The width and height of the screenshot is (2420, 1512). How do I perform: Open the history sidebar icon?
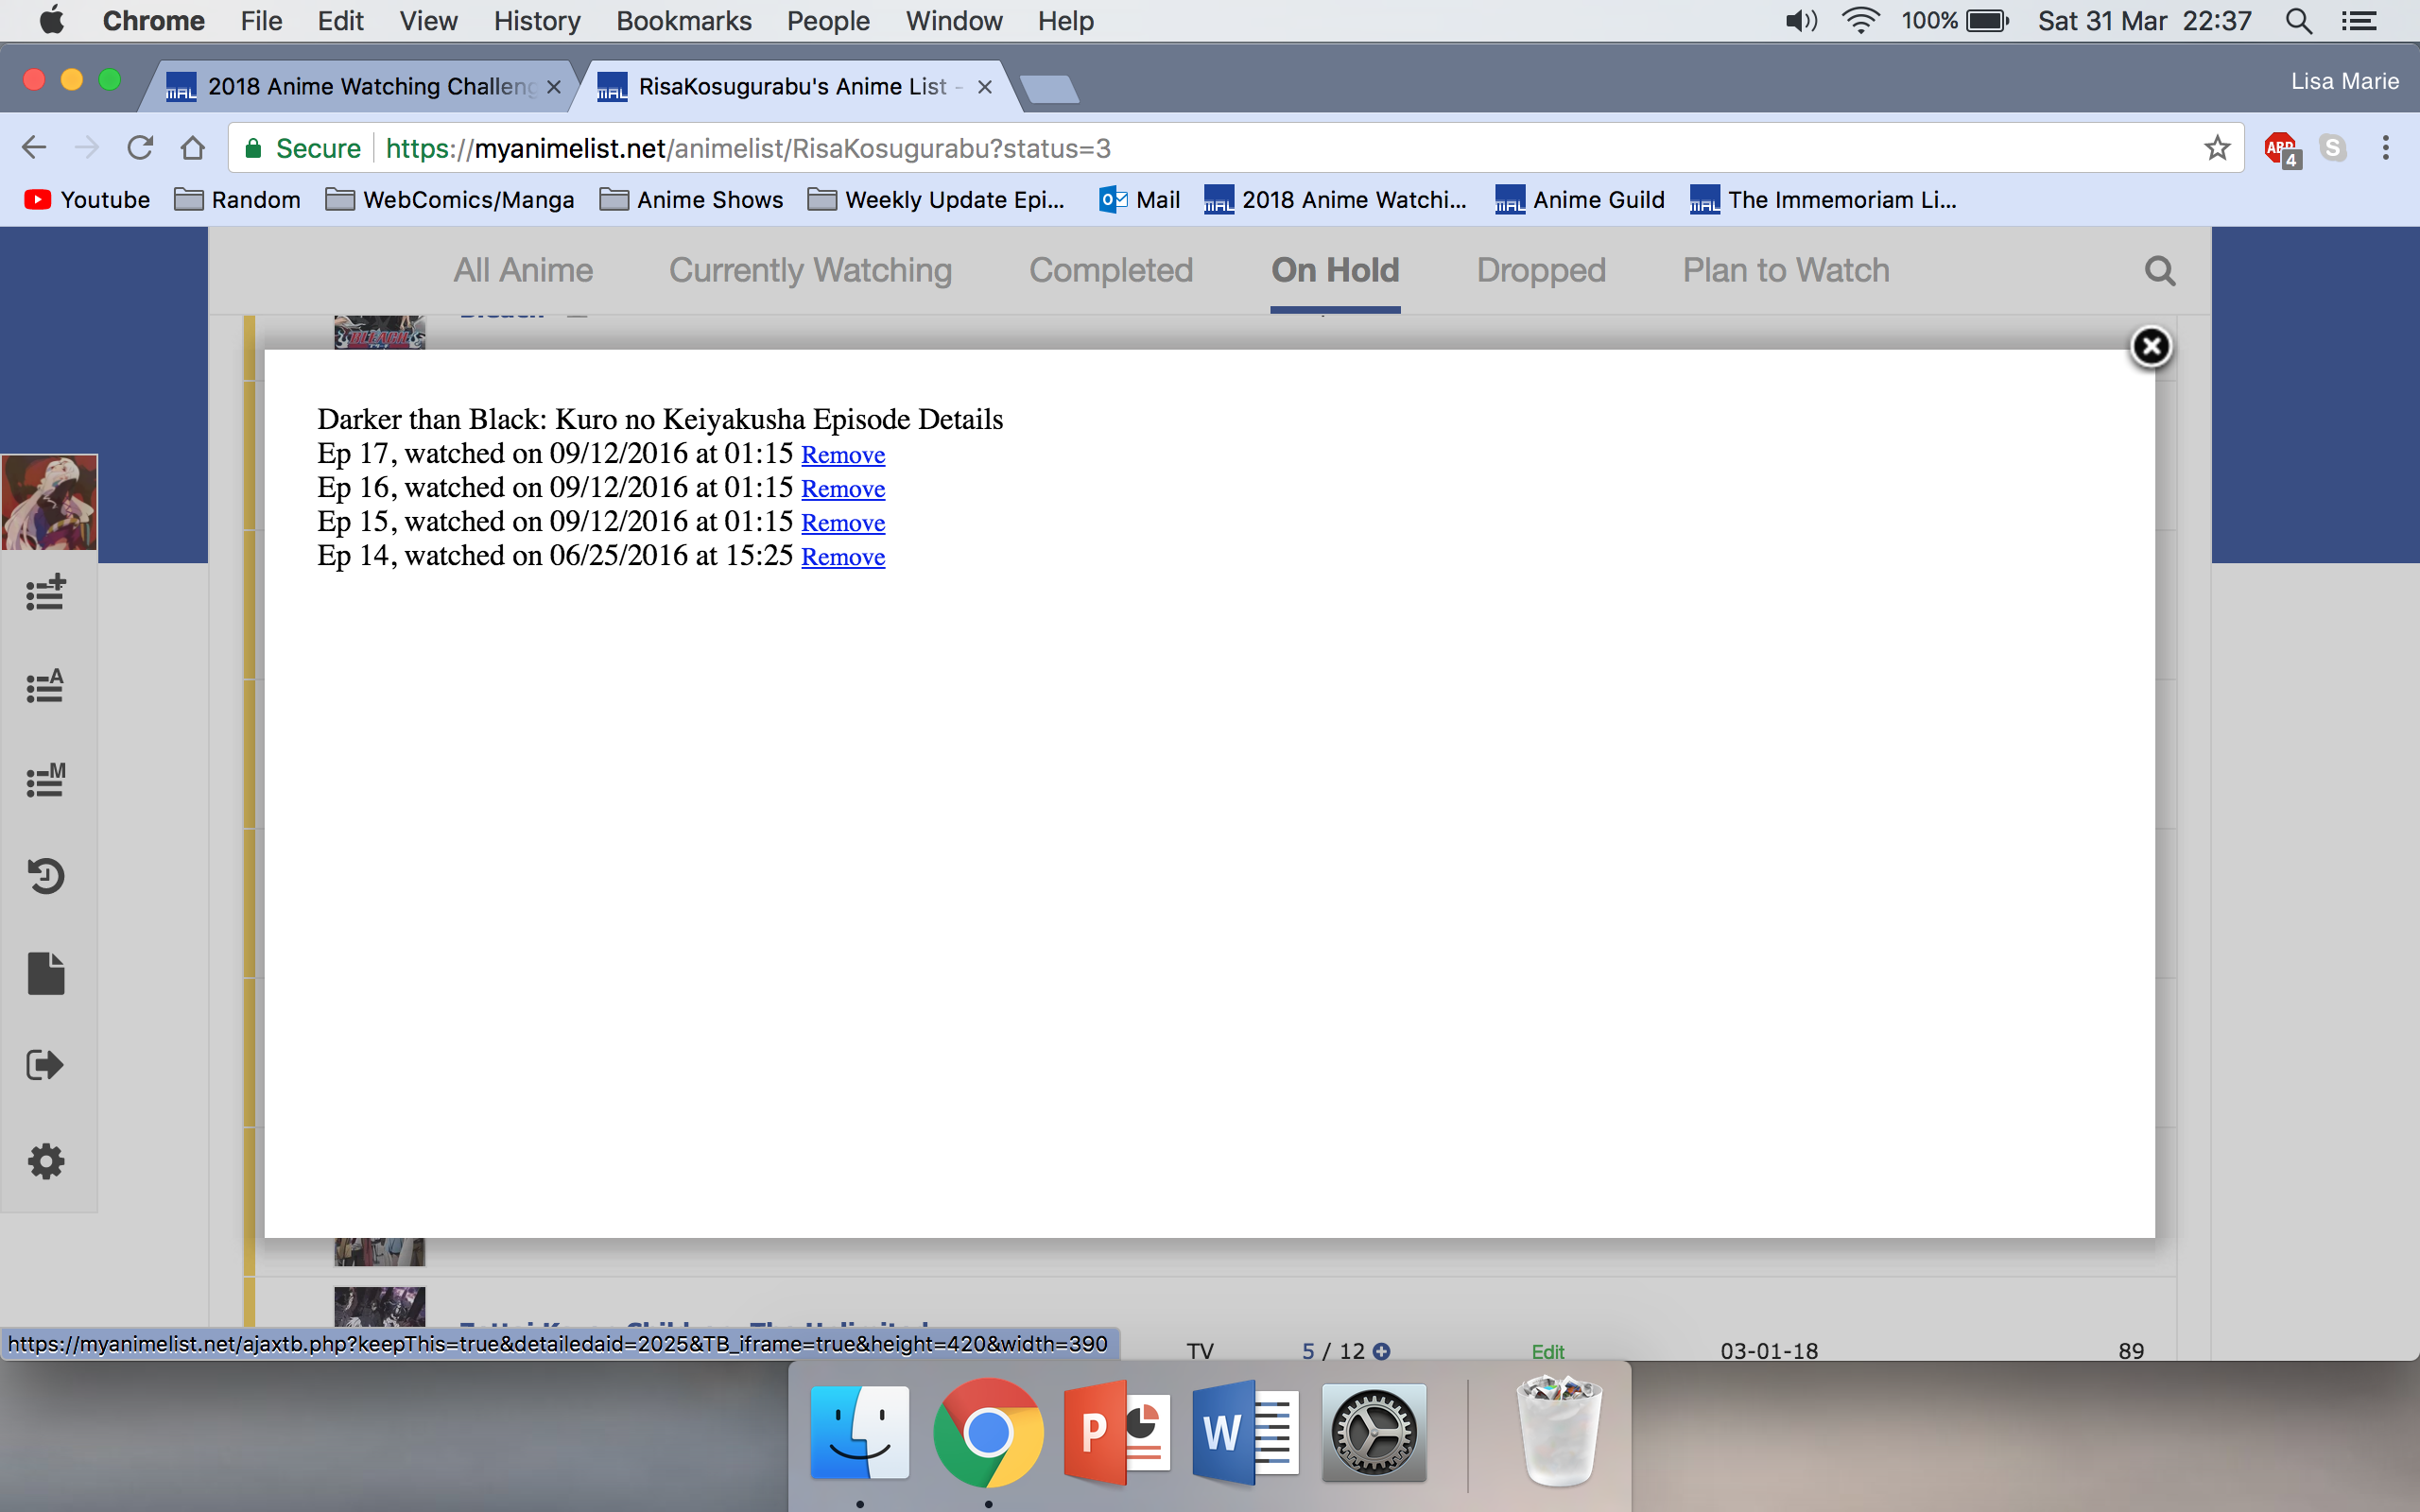click(45, 876)
